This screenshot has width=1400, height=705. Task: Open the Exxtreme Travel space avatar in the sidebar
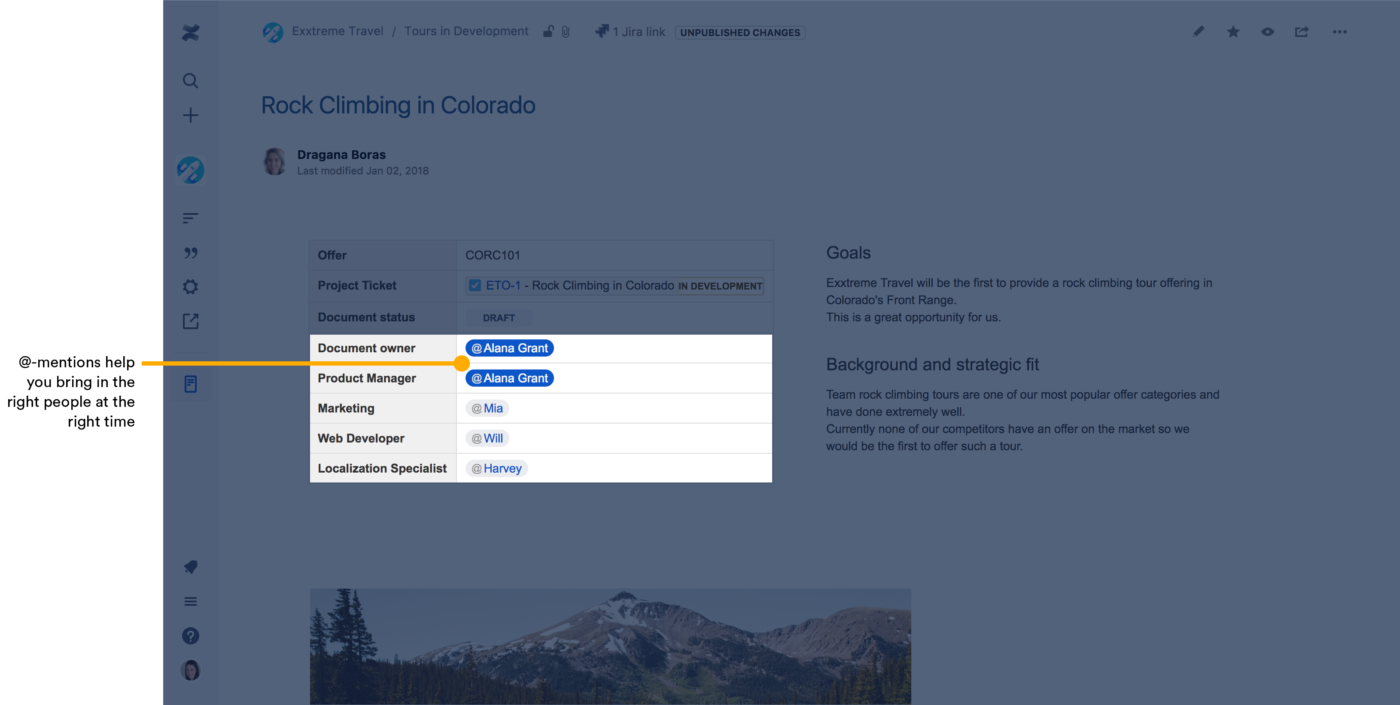[190, 170]
